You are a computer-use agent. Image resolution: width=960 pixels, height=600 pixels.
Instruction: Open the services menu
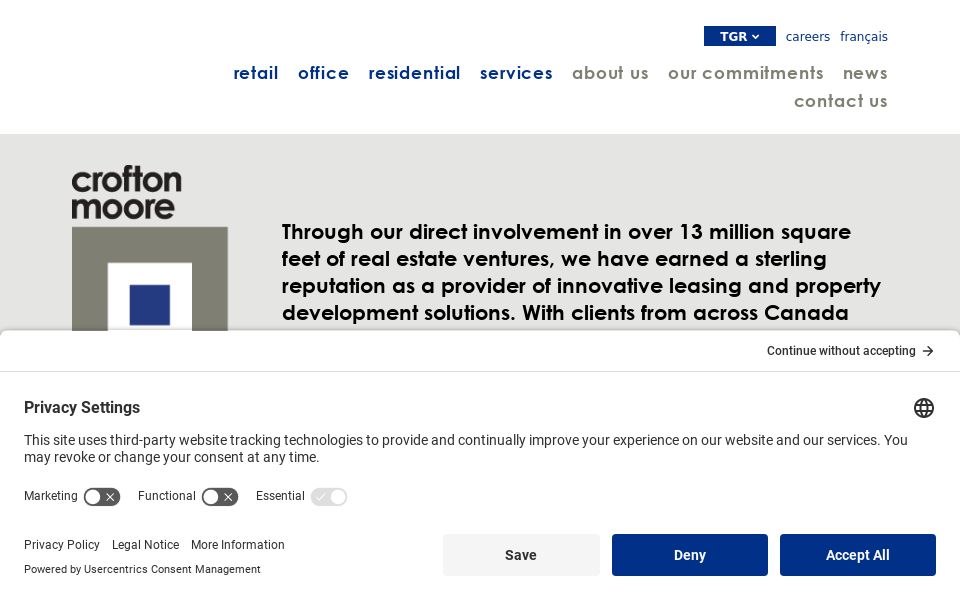coord(516,73)
